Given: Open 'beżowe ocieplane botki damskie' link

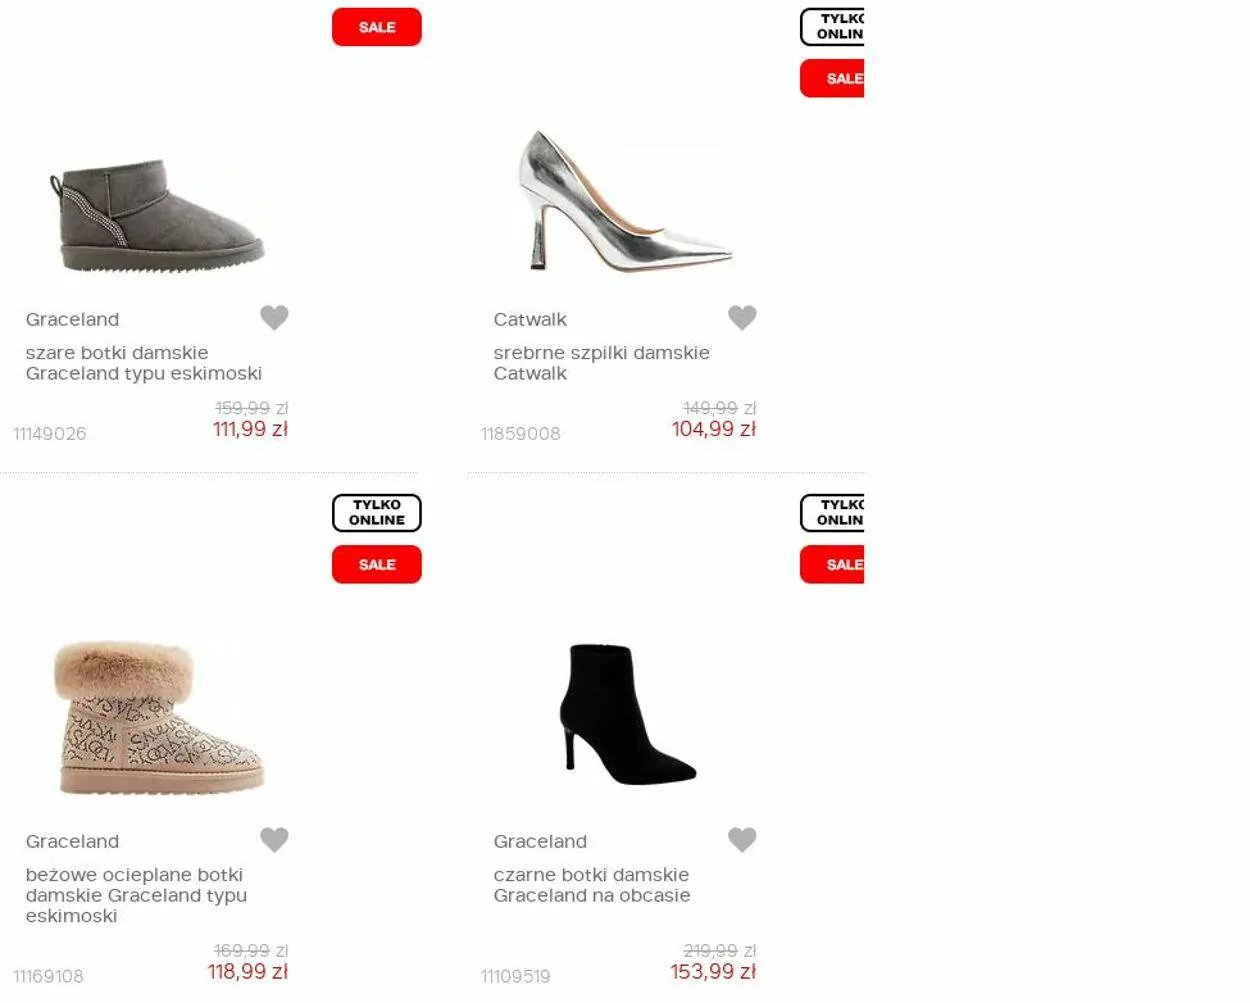Looking at the screenshot, I should [136, 895].
